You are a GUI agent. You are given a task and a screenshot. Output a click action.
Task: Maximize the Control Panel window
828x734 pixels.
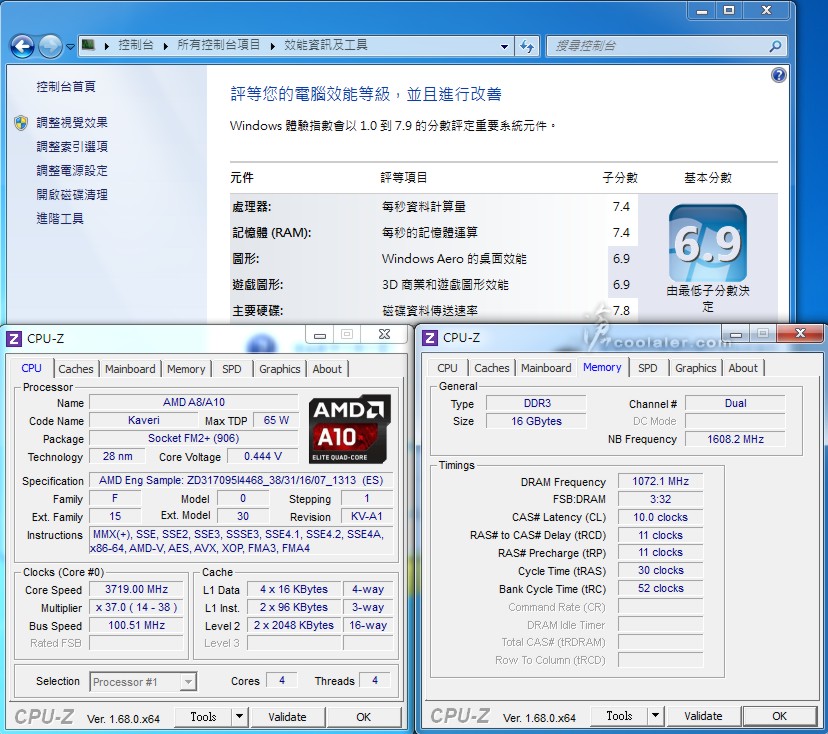[729, 10]
